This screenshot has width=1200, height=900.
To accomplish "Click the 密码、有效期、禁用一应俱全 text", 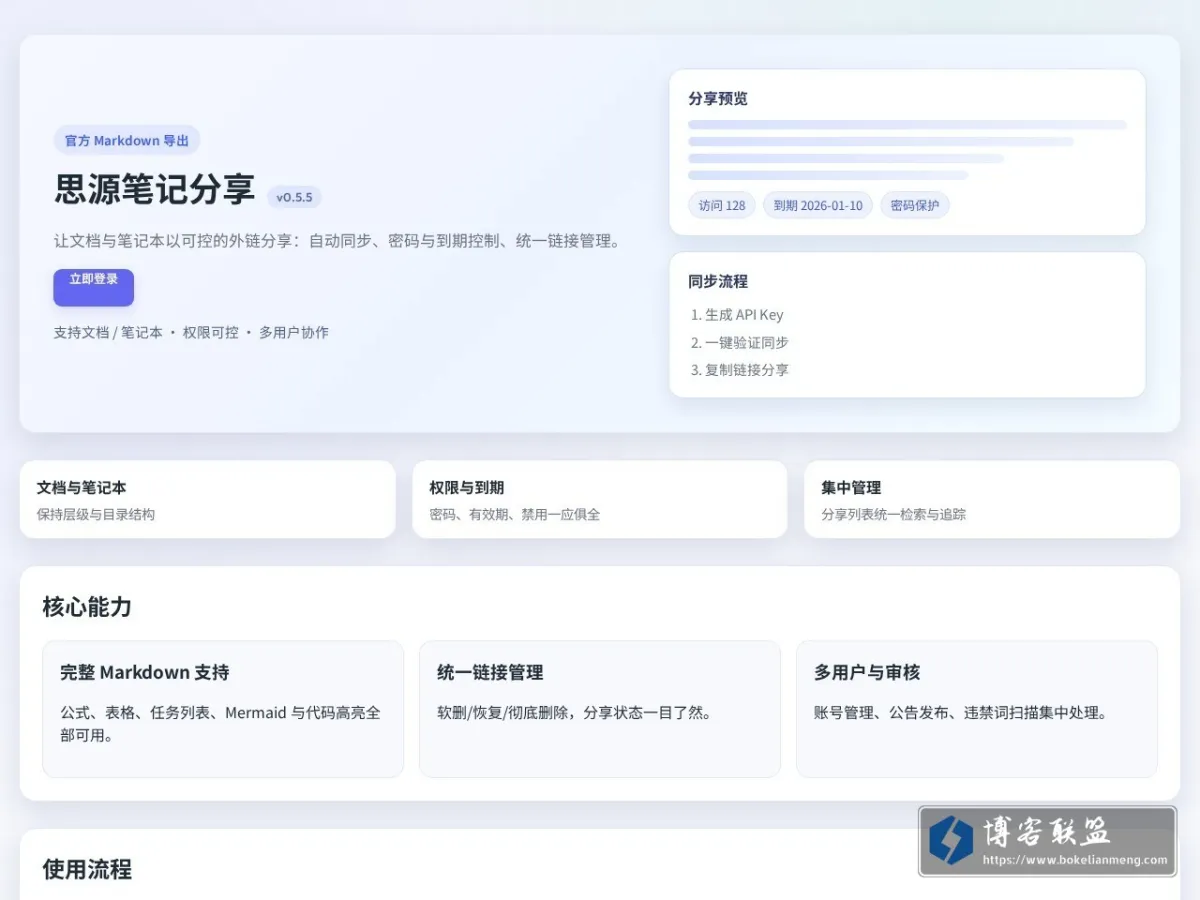I will (x=515, y=514).
